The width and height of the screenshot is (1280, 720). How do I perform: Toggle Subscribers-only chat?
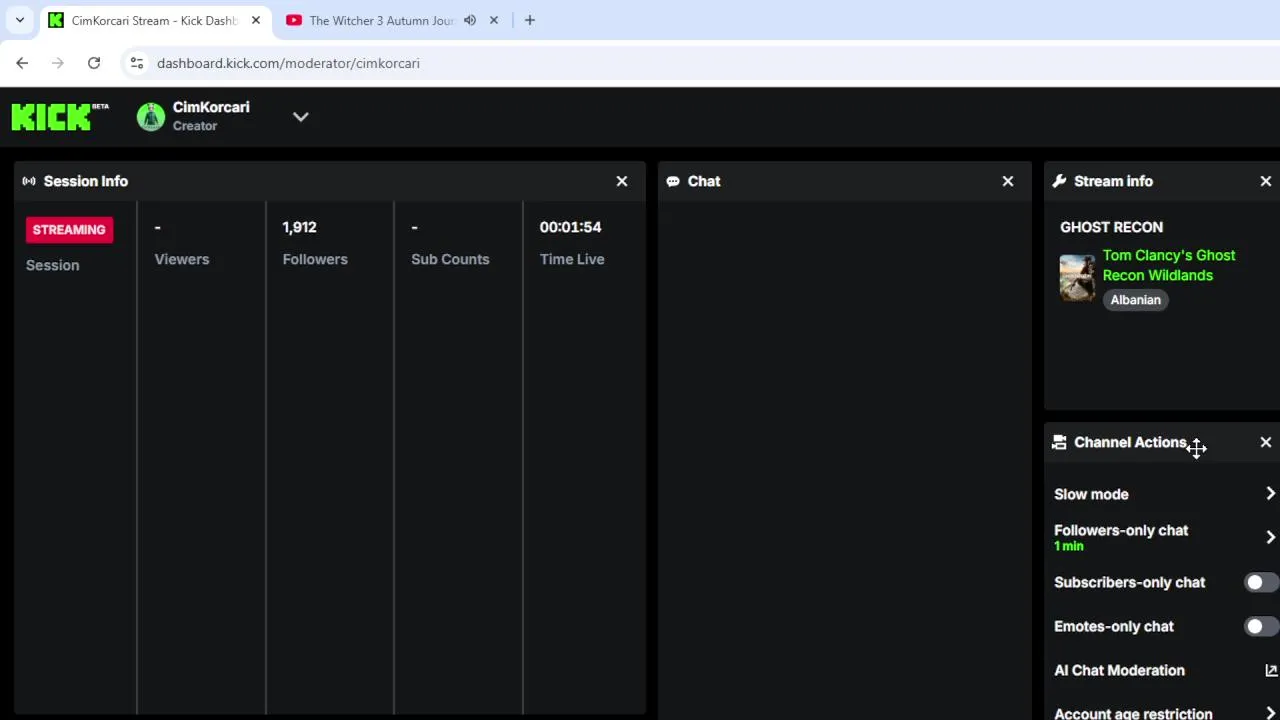tap(1261, 582)
